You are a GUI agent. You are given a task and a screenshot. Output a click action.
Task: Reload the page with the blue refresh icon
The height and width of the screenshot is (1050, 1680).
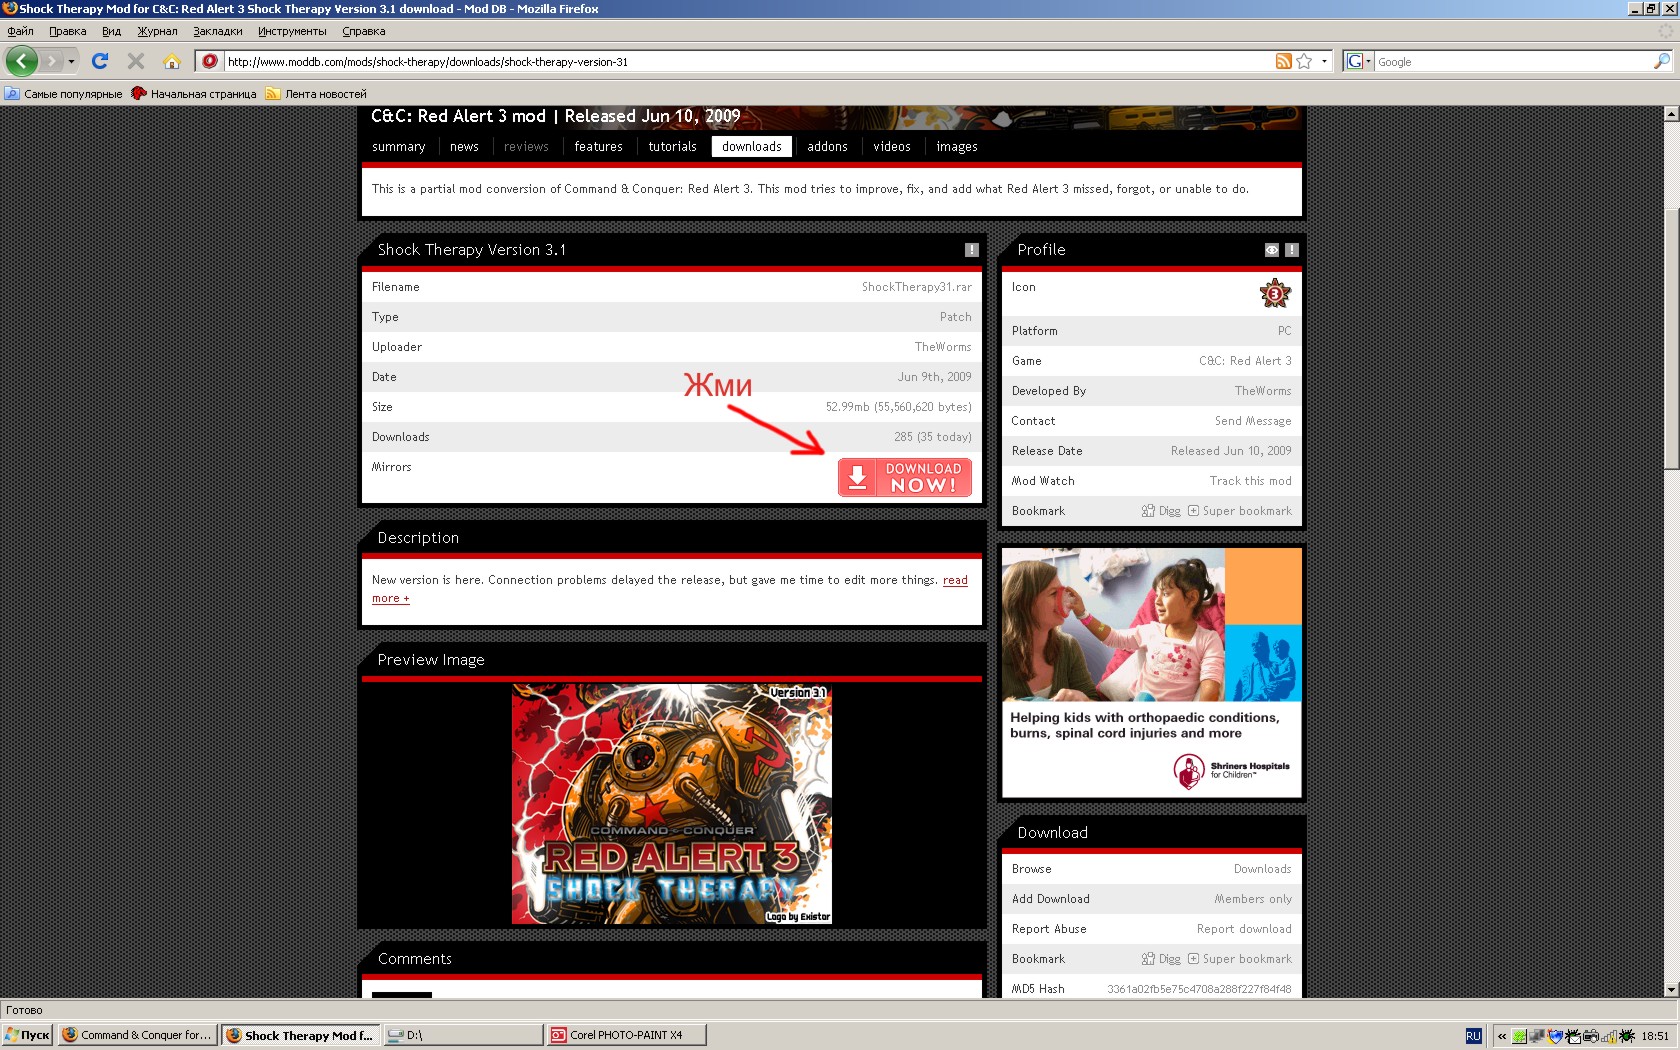point(100,61)
